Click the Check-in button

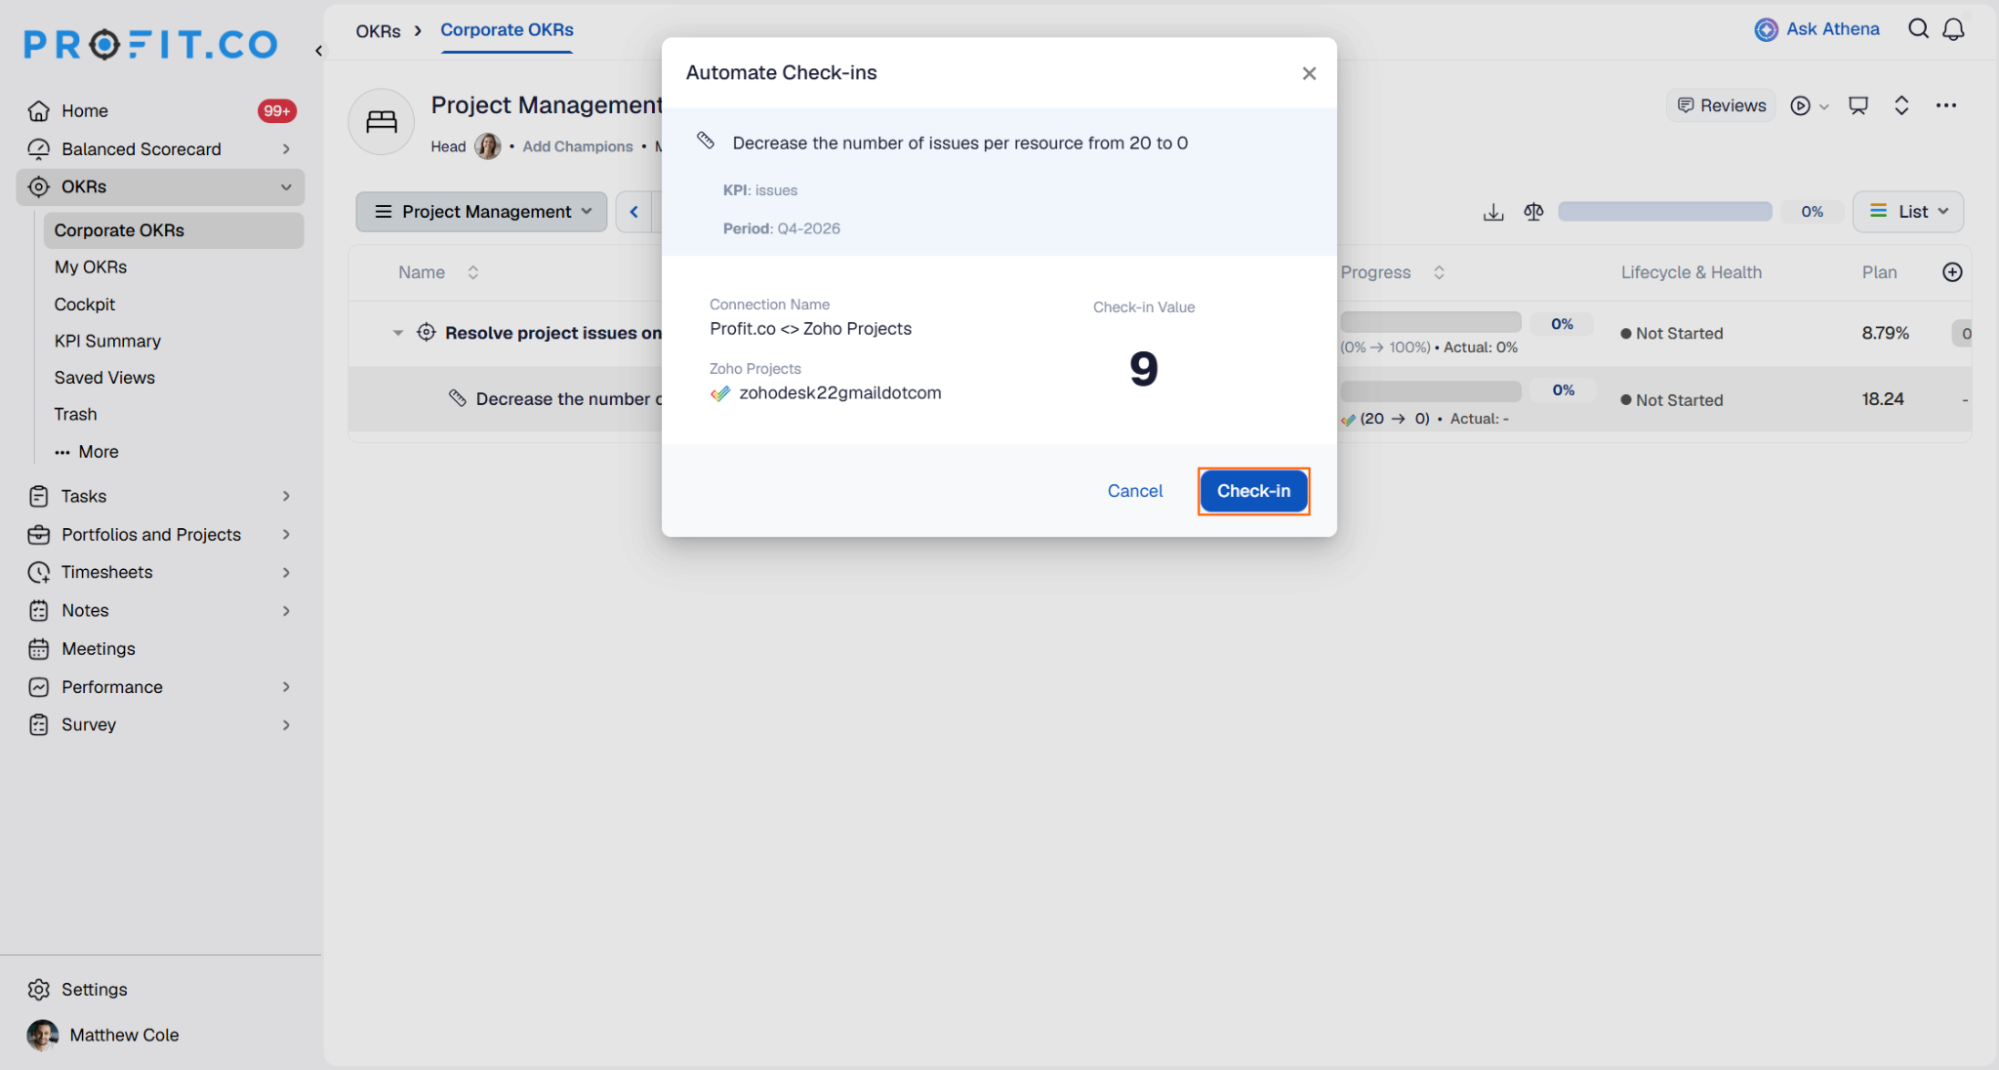pos(1253,491)
